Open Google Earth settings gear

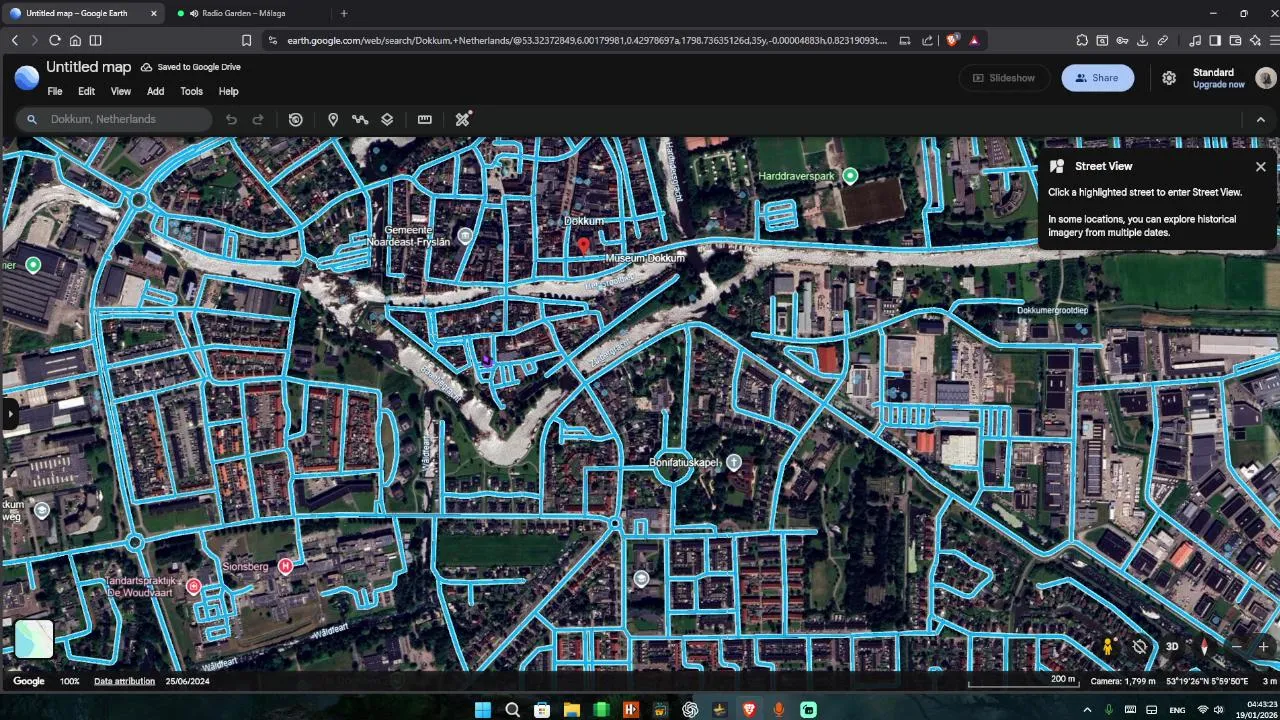click(x=1169, y=78)
